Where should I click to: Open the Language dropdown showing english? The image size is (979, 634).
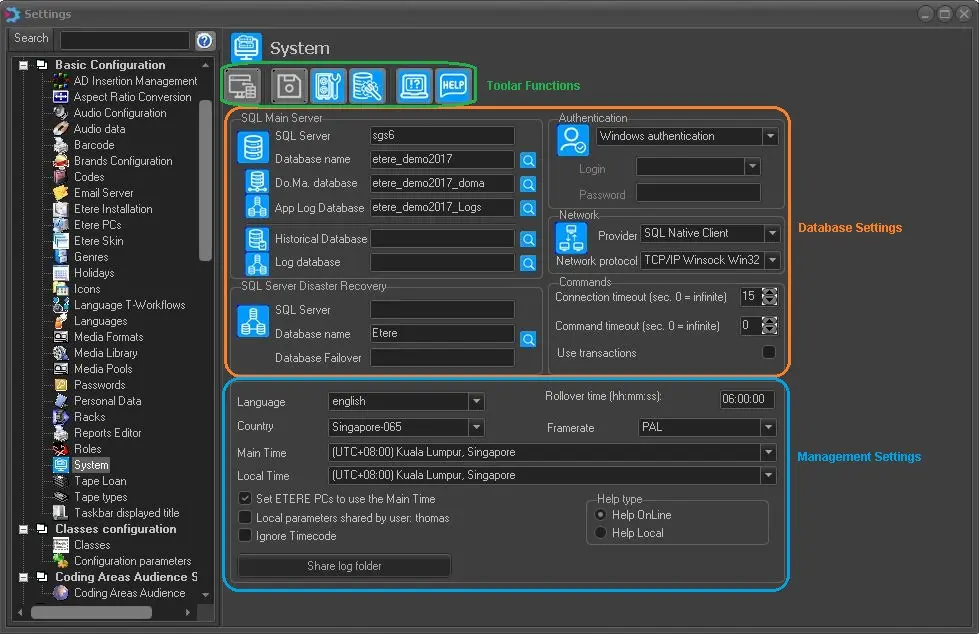(476, 402)
